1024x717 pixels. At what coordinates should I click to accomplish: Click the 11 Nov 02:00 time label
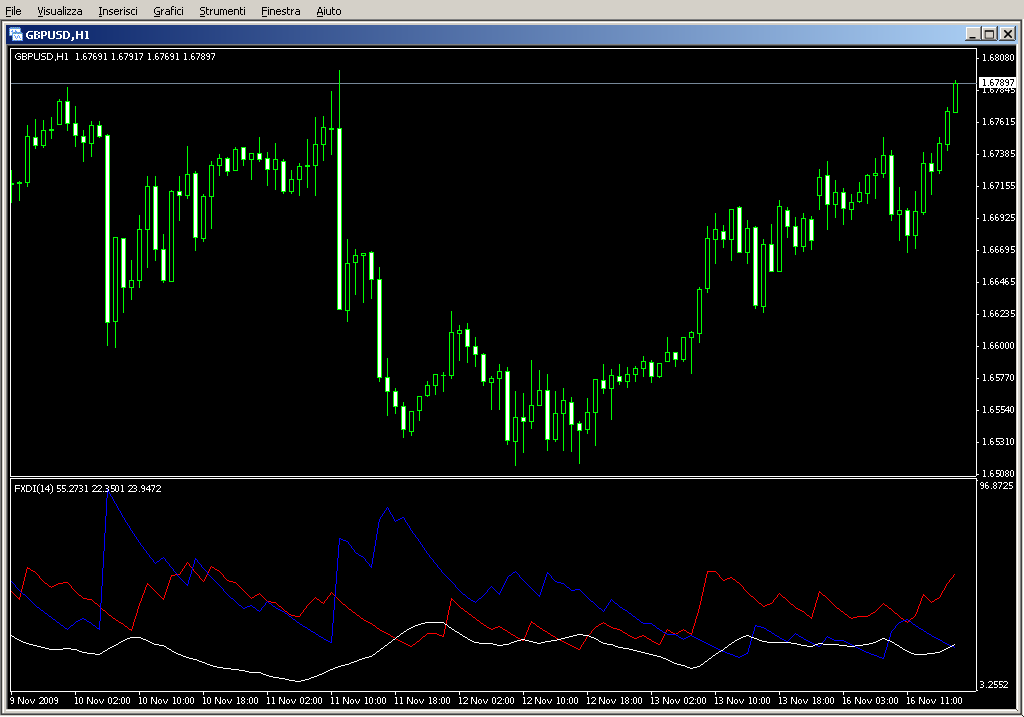pyautogui.click(x=294, y=701)
